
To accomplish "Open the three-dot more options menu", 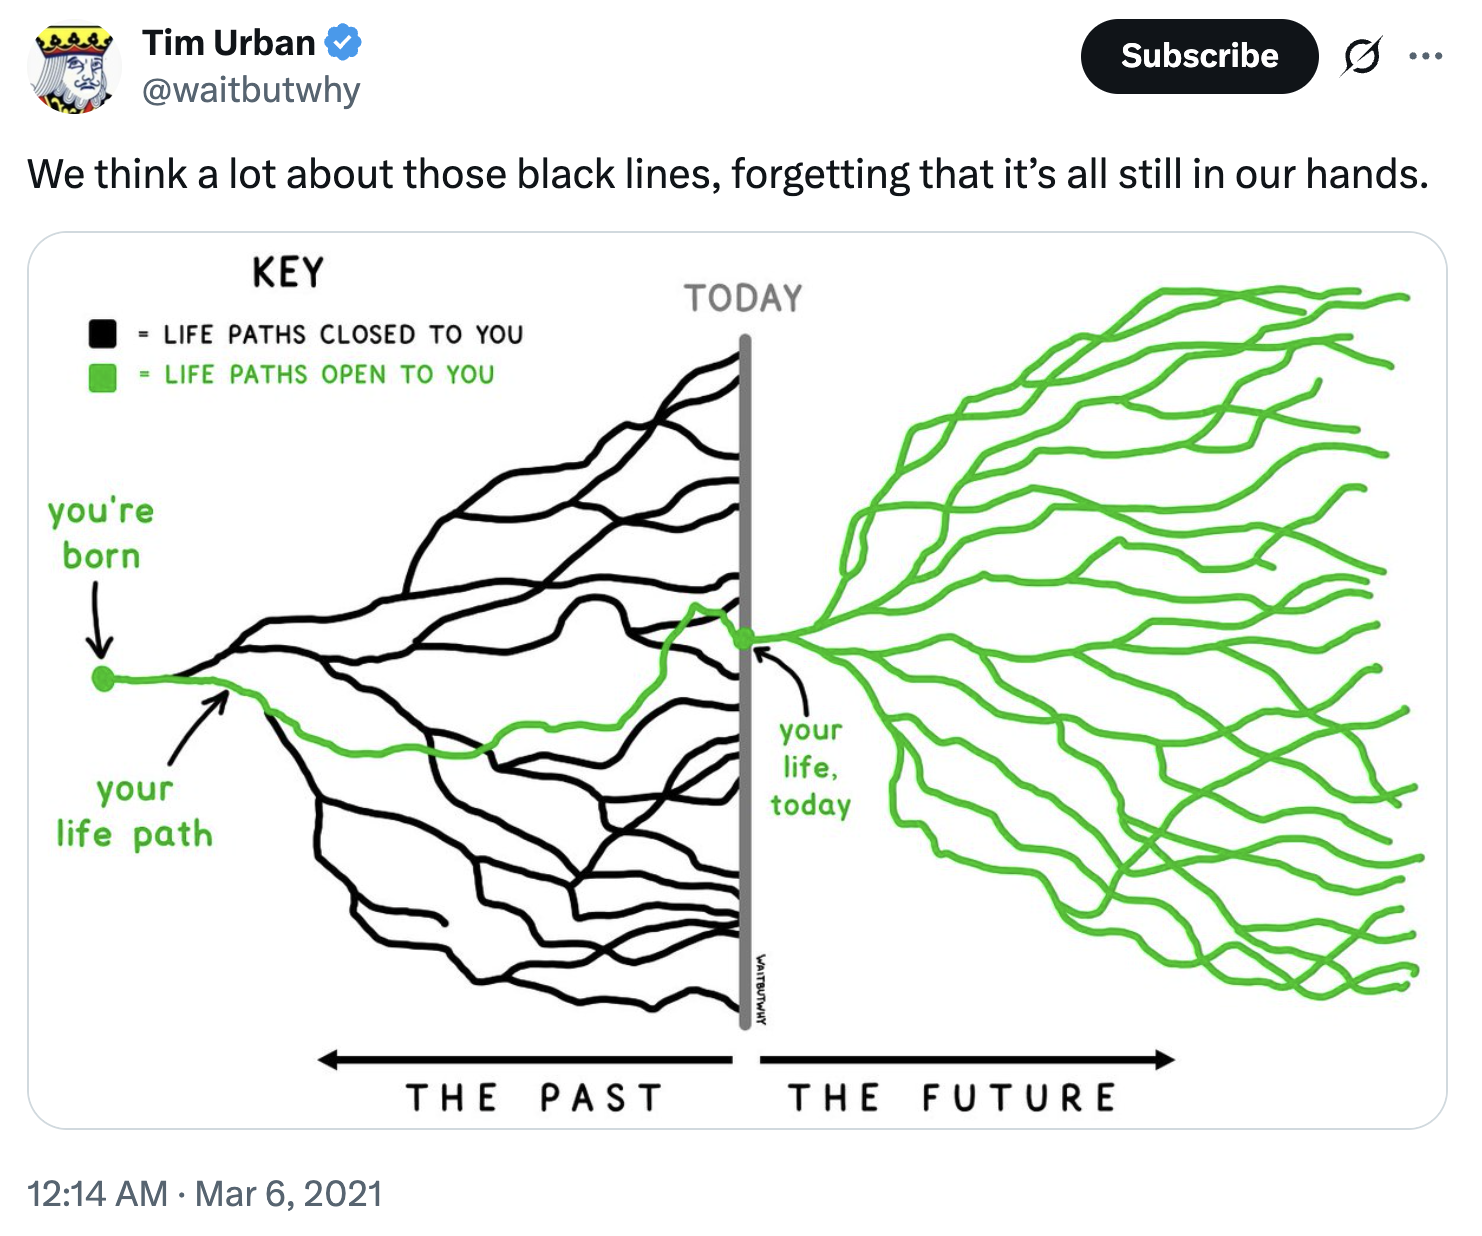I will [1425, 57].
